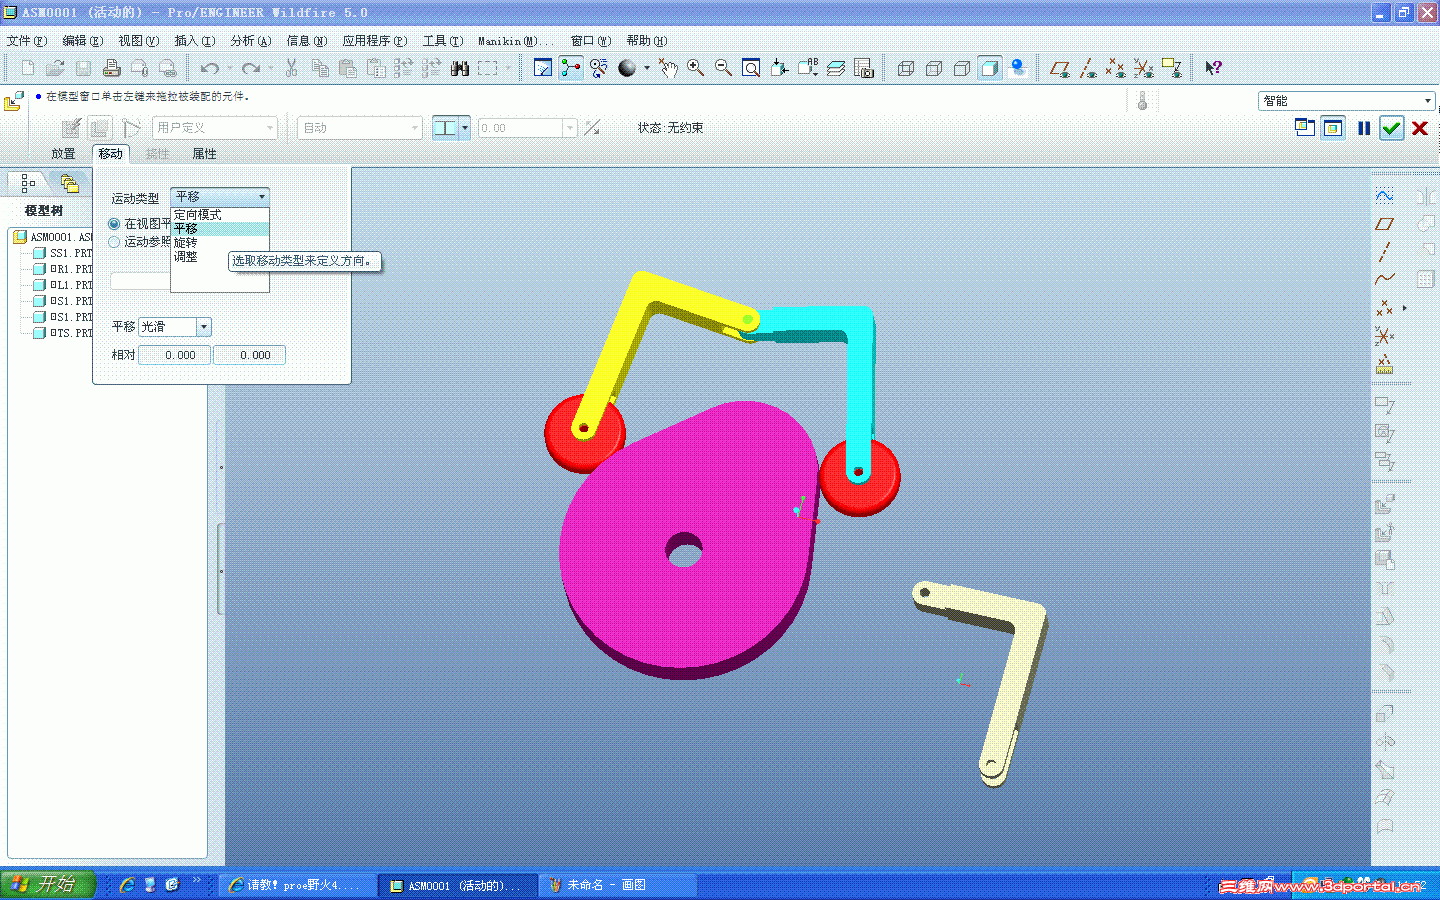Click the open file folder icon
The height and width of the screenshot is (900, 1440).
(x=56, y=68)
